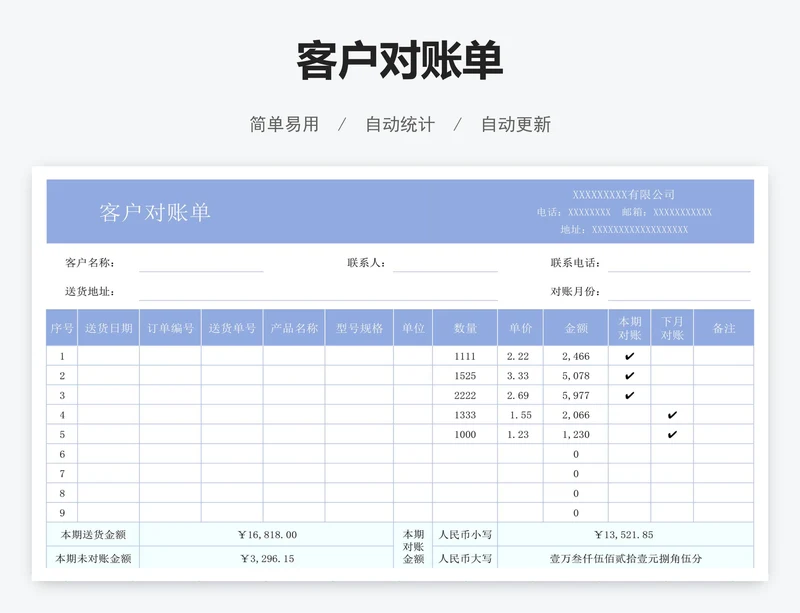
Task: Click the ¥13,521.85 value cell
Action: (x=626, y=534)
